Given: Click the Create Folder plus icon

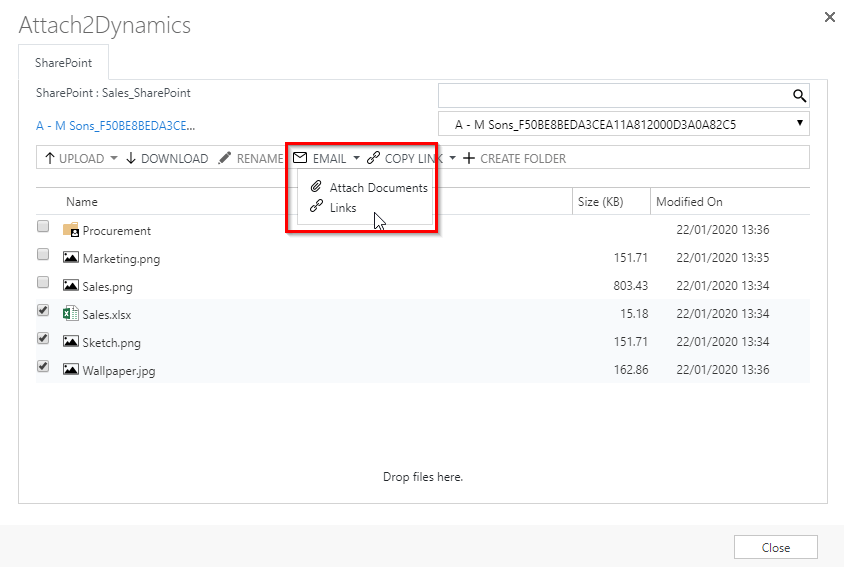Looking at the screenshot, I should 469,158.
